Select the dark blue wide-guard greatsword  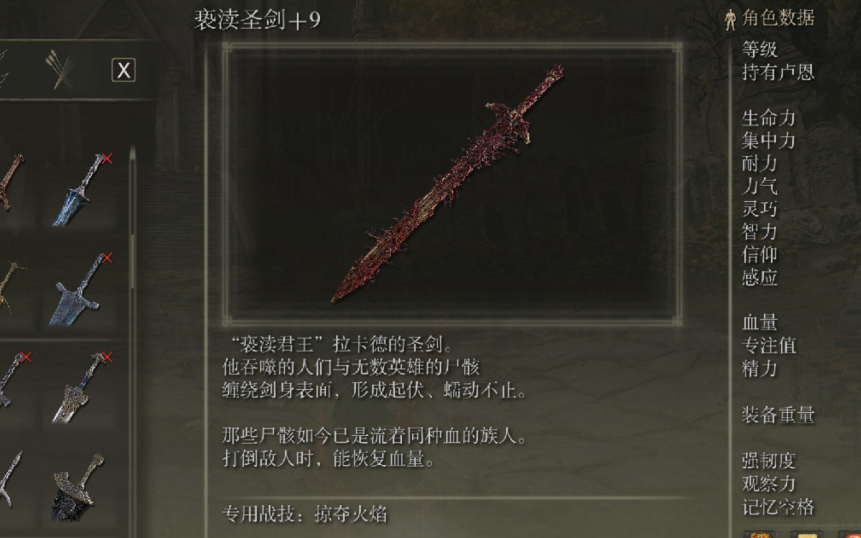coord(80,289)
